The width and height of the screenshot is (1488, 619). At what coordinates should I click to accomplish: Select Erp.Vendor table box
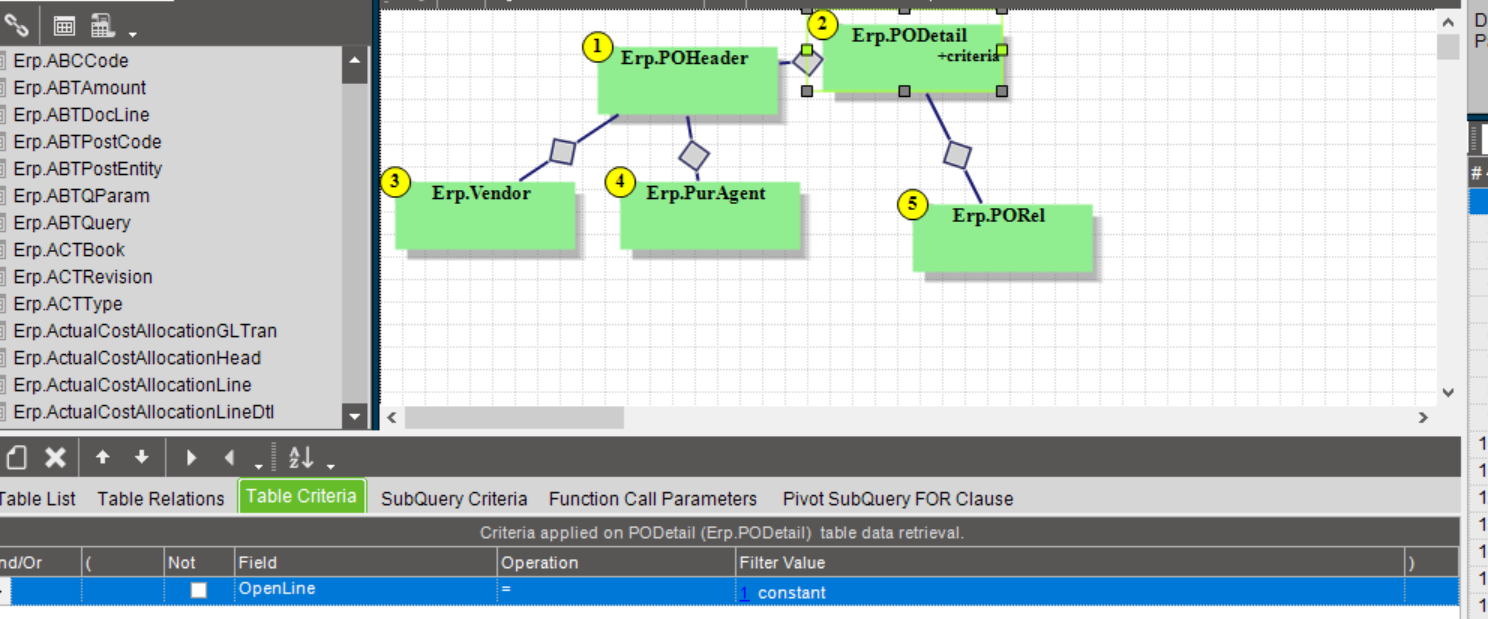(485, 215)
